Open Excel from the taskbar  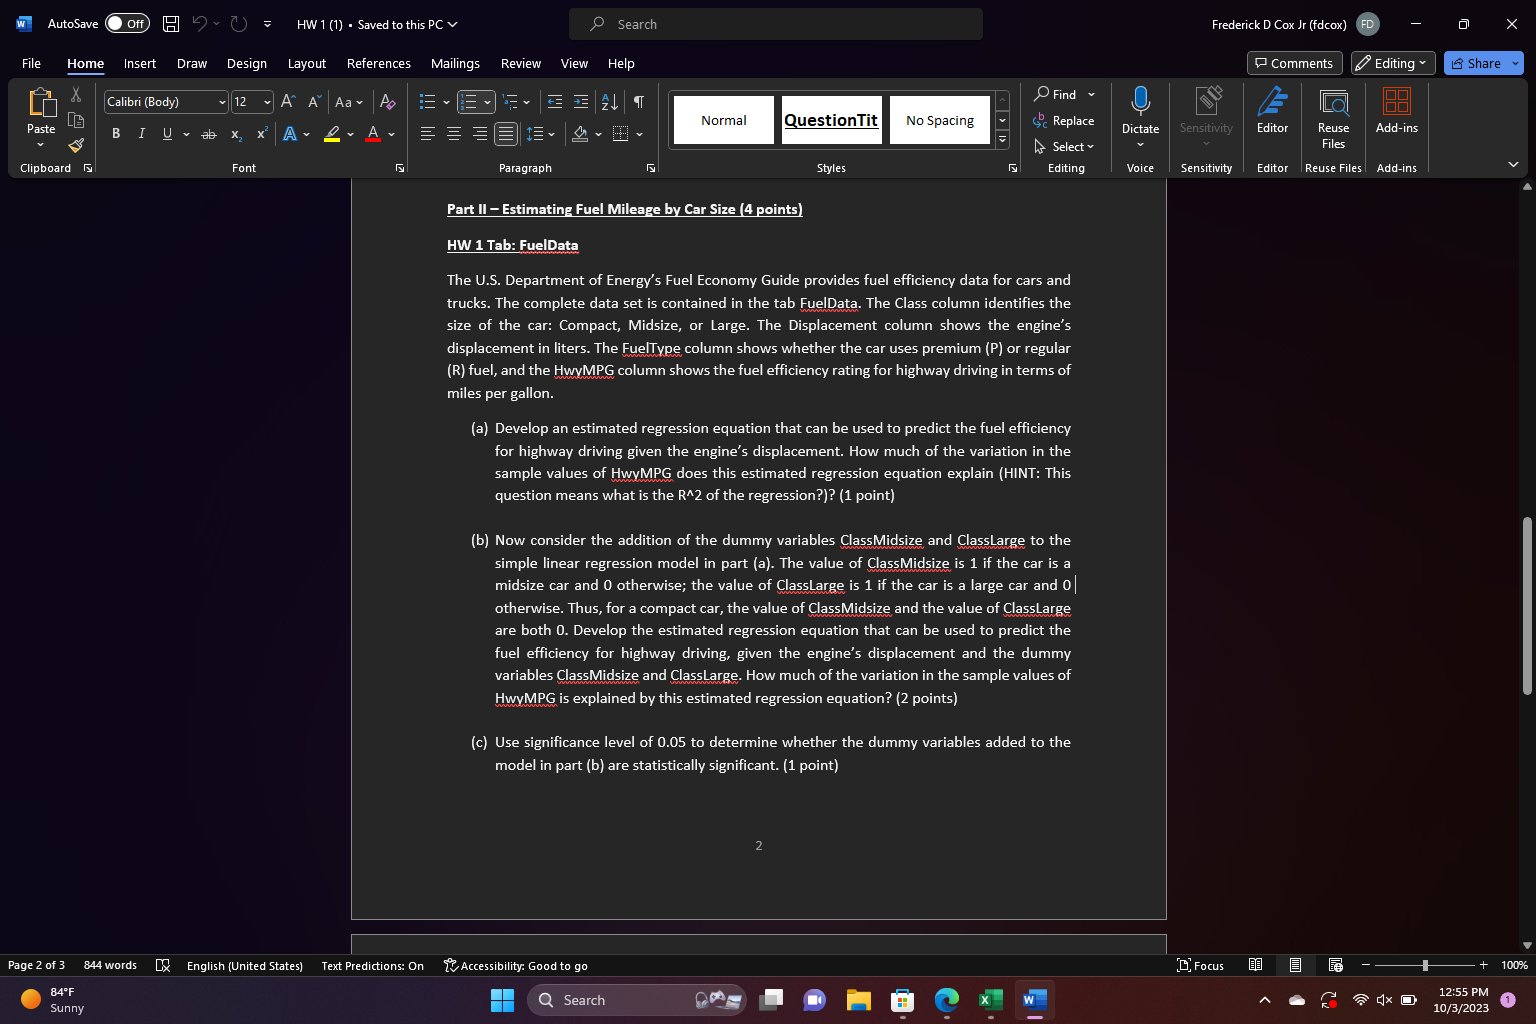[x=990, y=1000]
